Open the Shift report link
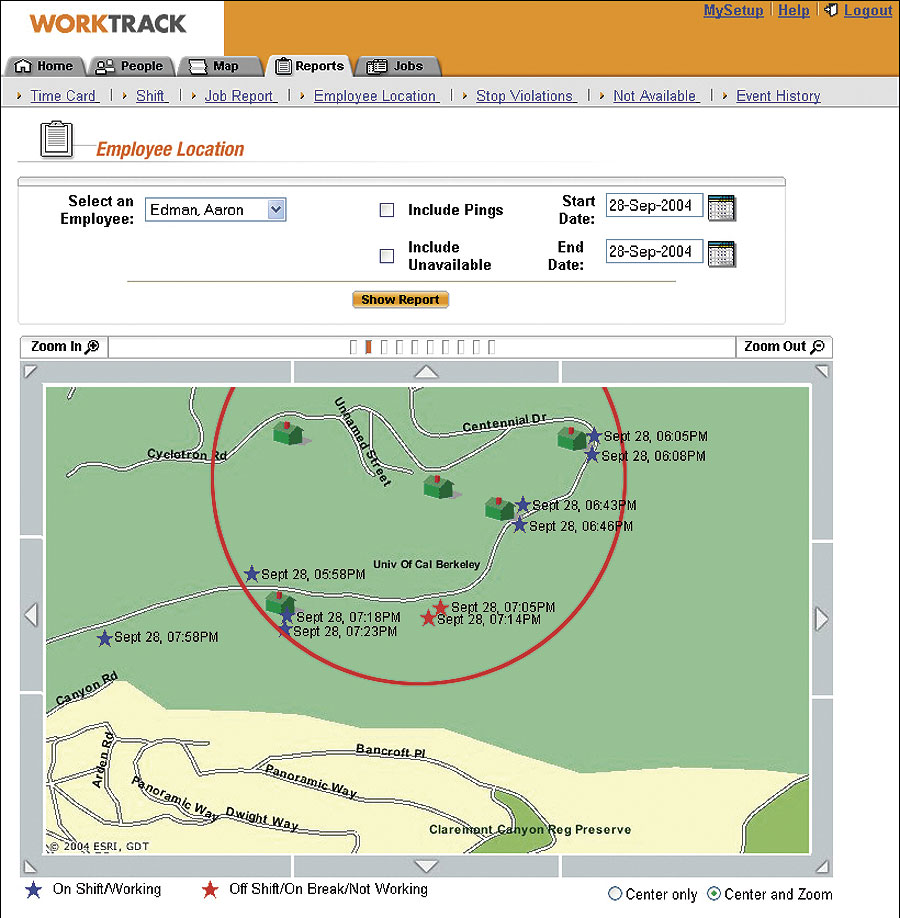Viewport: 900px width, 918px height. [151, 95]
